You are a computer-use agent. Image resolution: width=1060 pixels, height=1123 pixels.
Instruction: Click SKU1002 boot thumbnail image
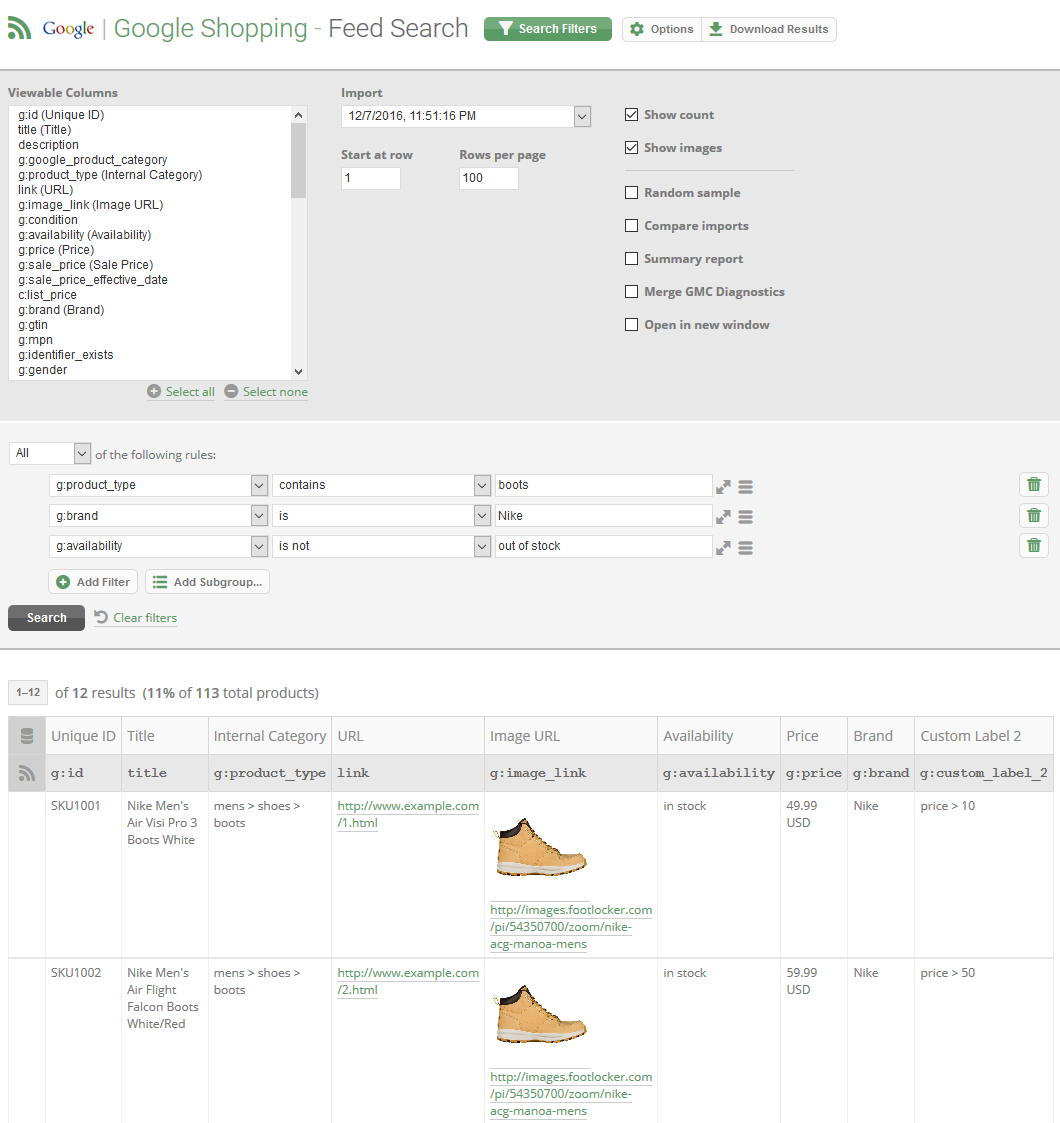pyautogui.click(x=541, y=1014)
